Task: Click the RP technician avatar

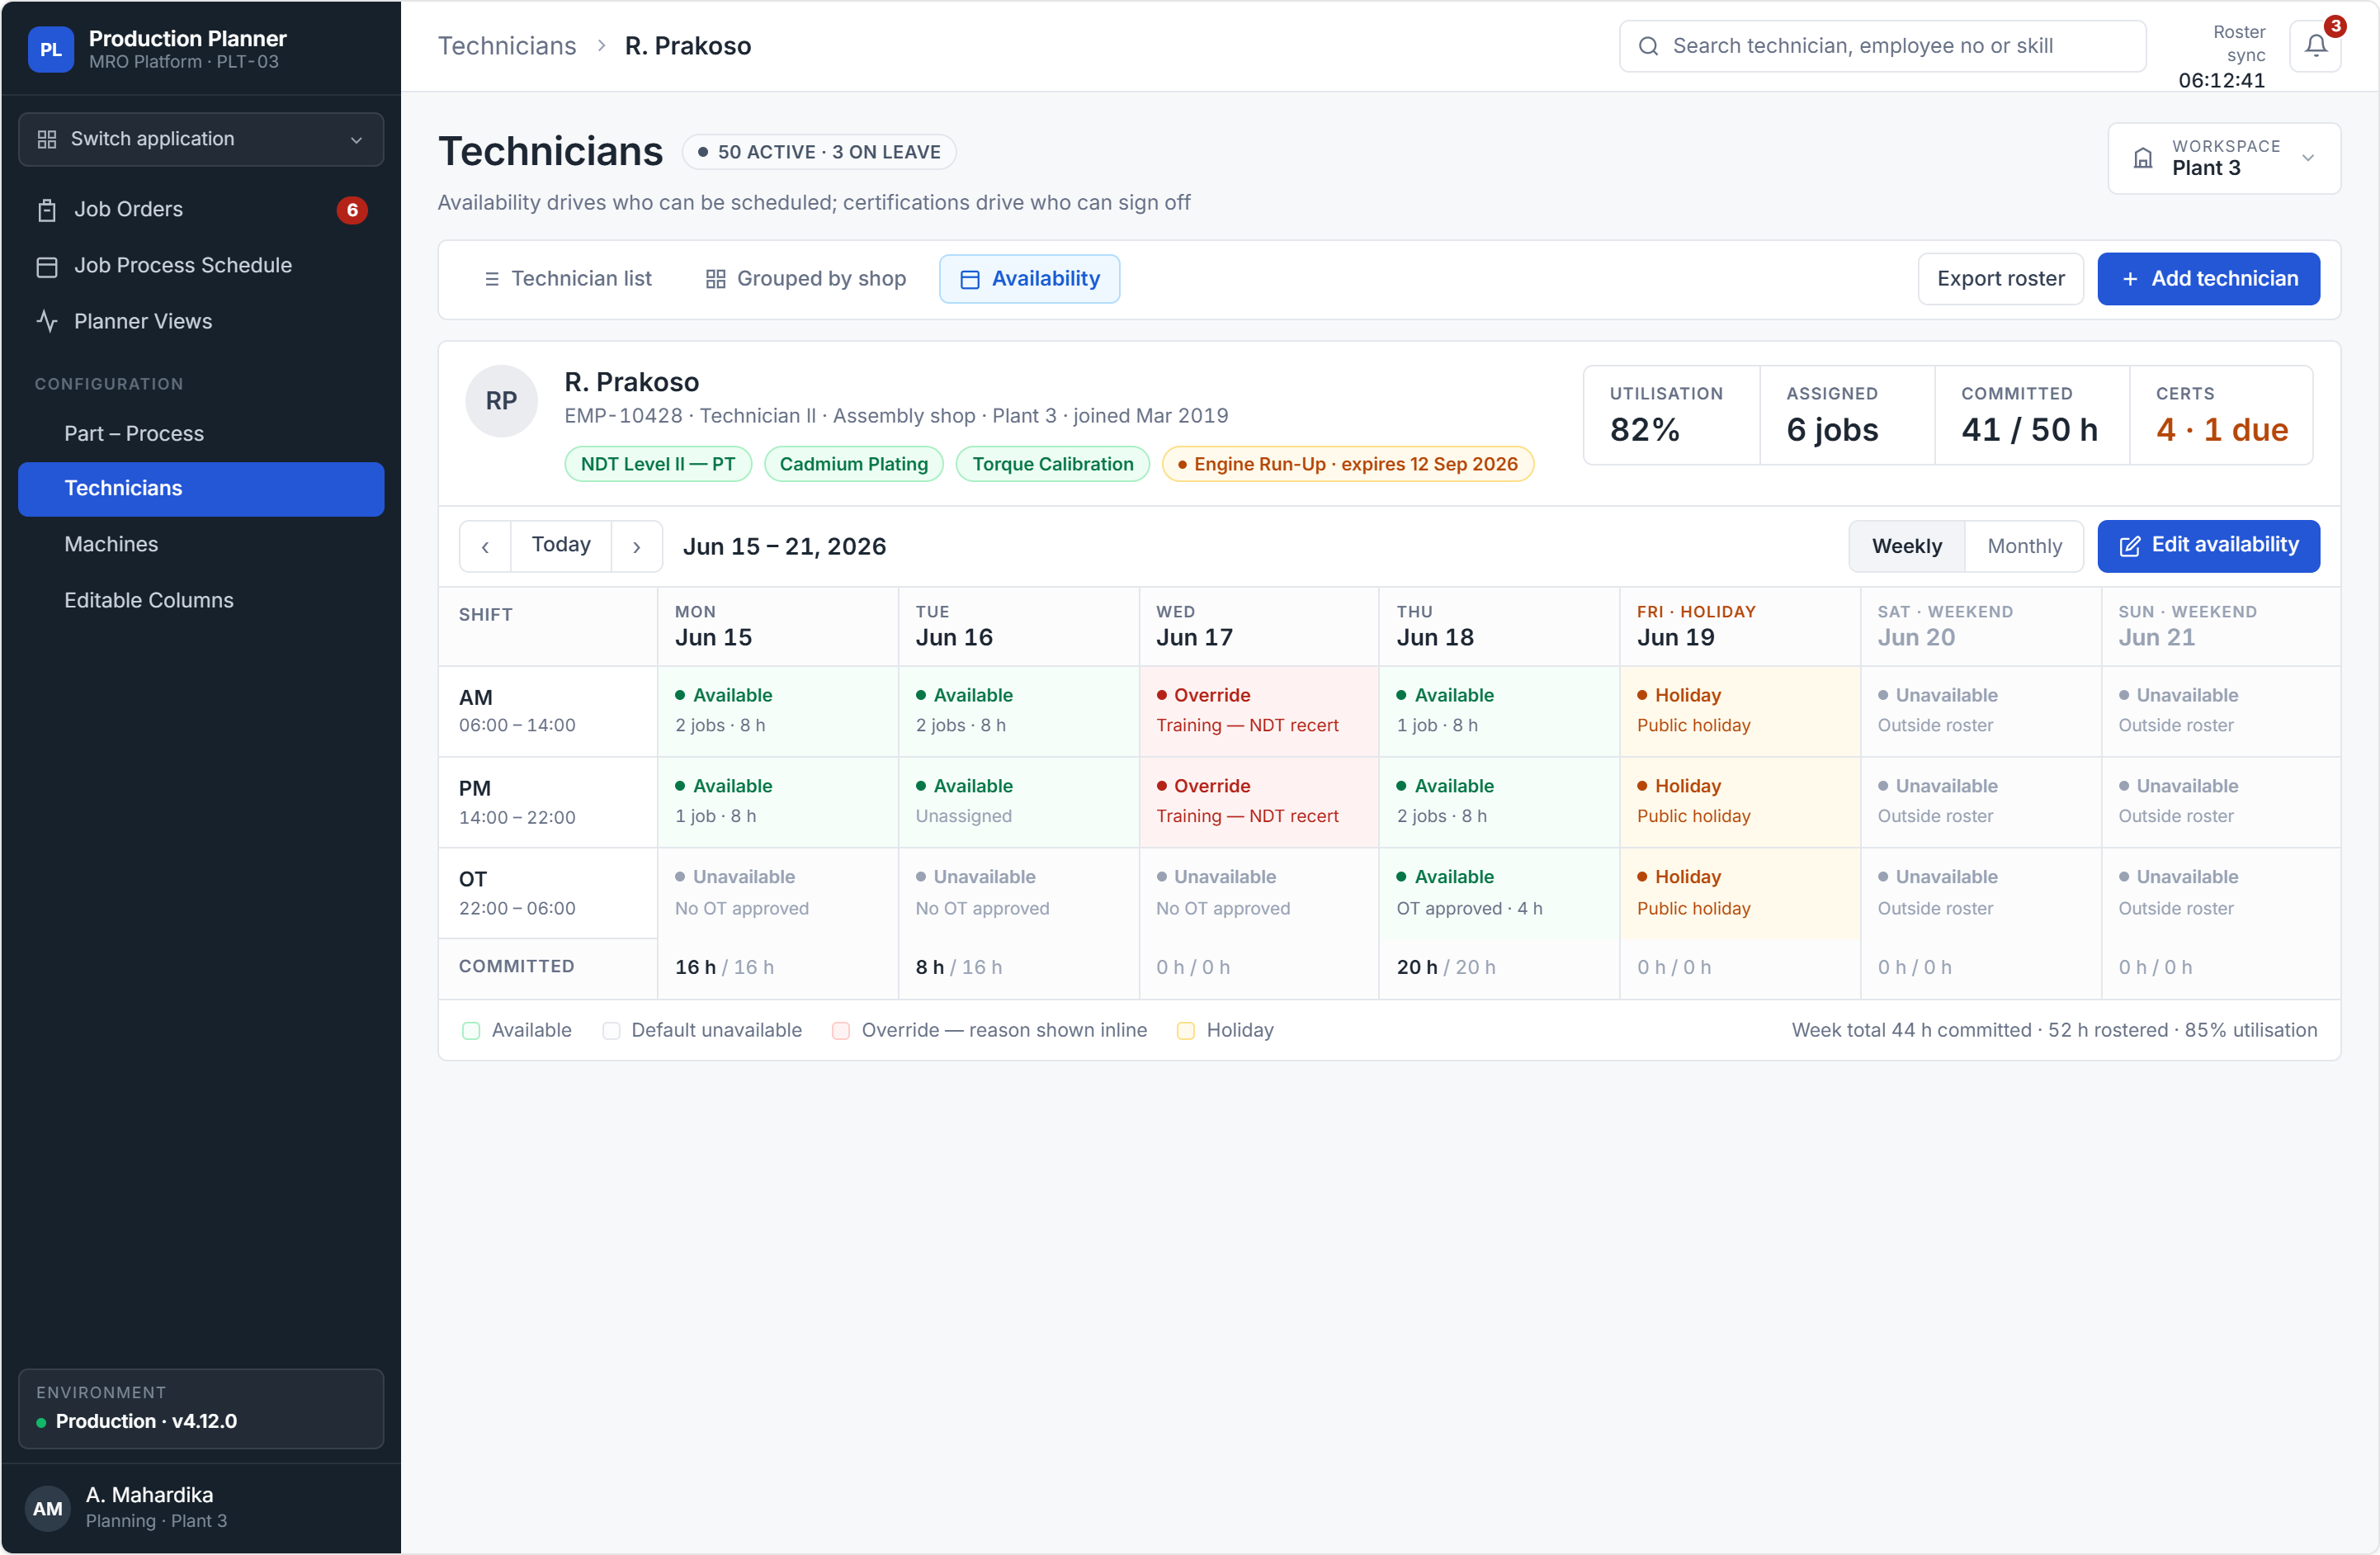Action: point(501,401)
